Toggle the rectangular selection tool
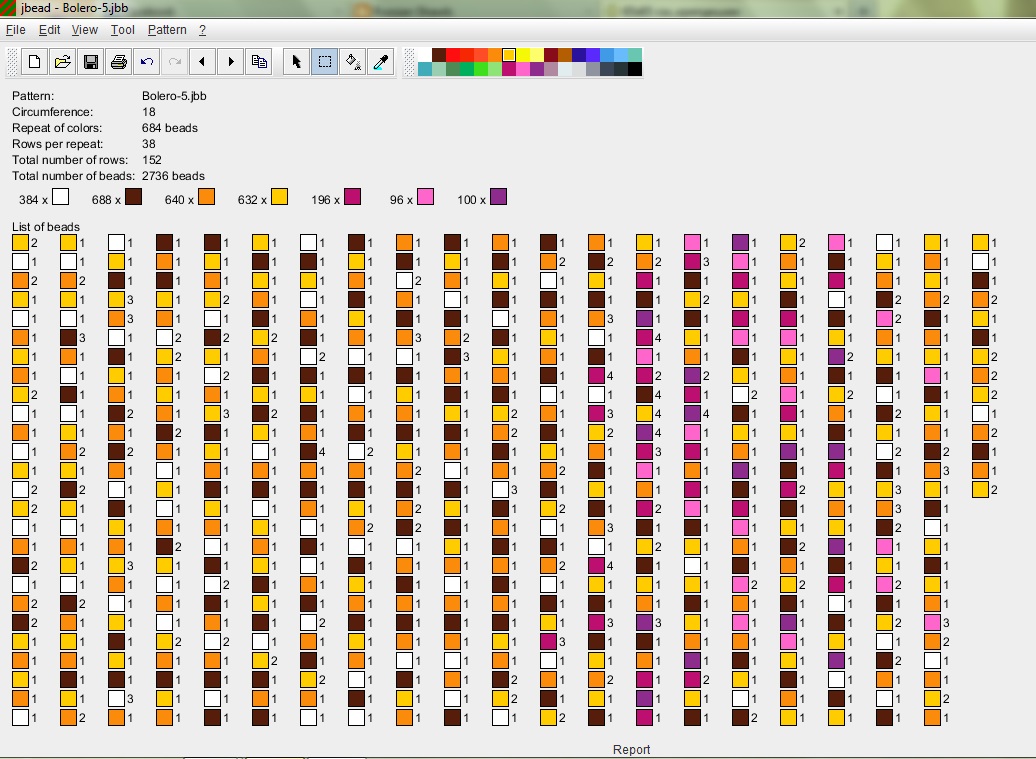 tap(325, 62)
